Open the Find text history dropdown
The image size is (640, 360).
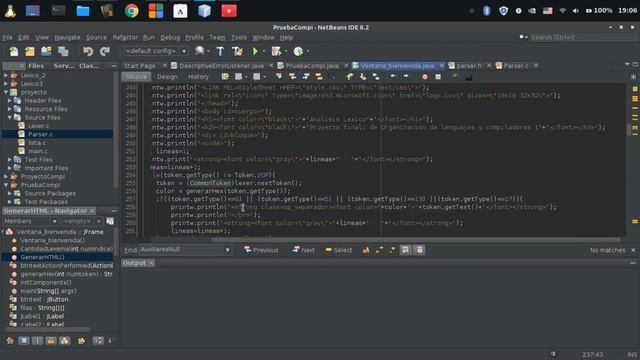227,250
